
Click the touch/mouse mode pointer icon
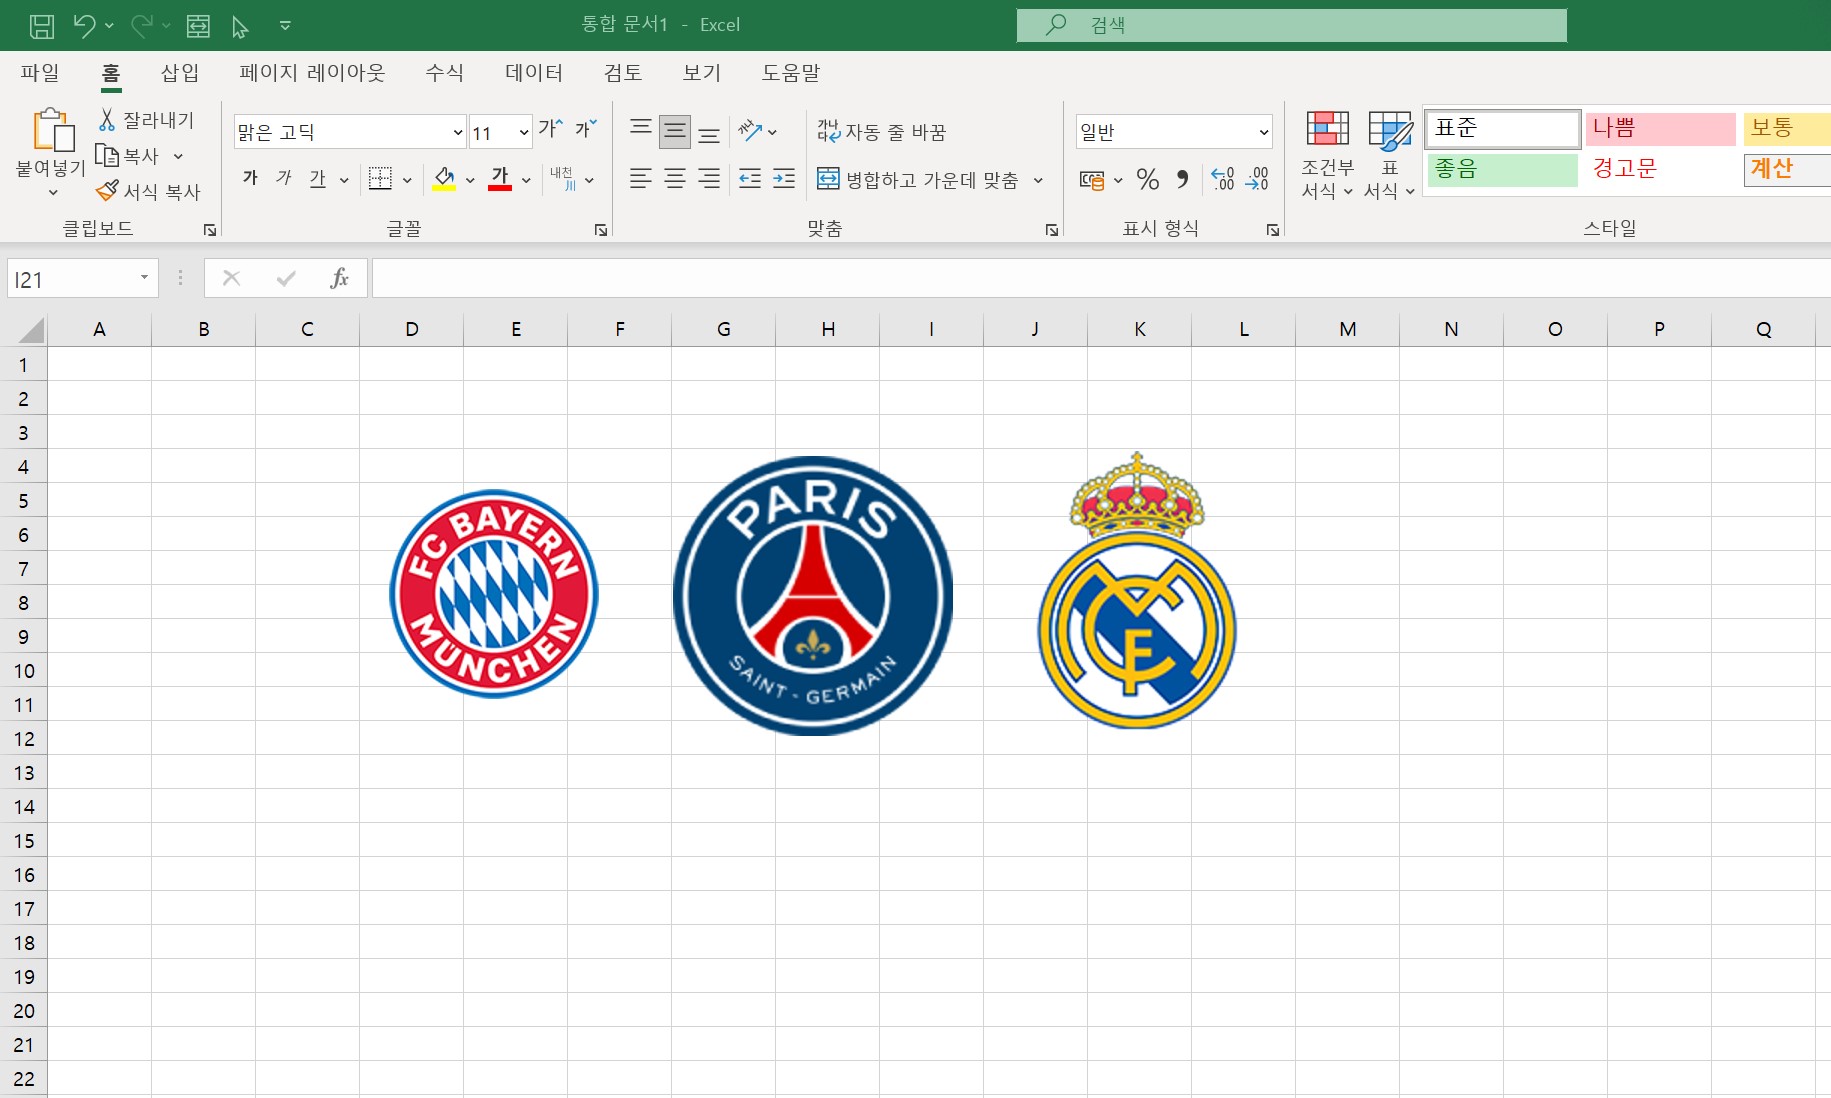pyautogui.click(x=240, y=26)
